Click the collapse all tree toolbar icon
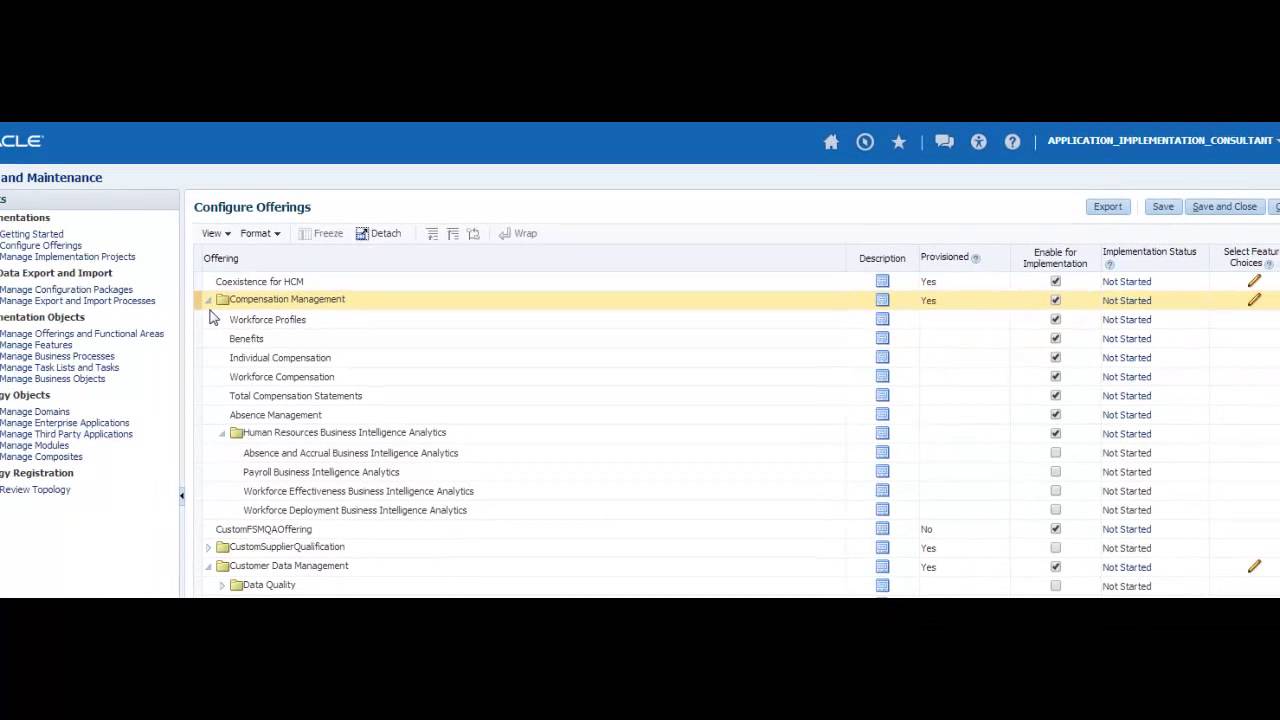This screenshot has height=720, width=1280. 453,233
